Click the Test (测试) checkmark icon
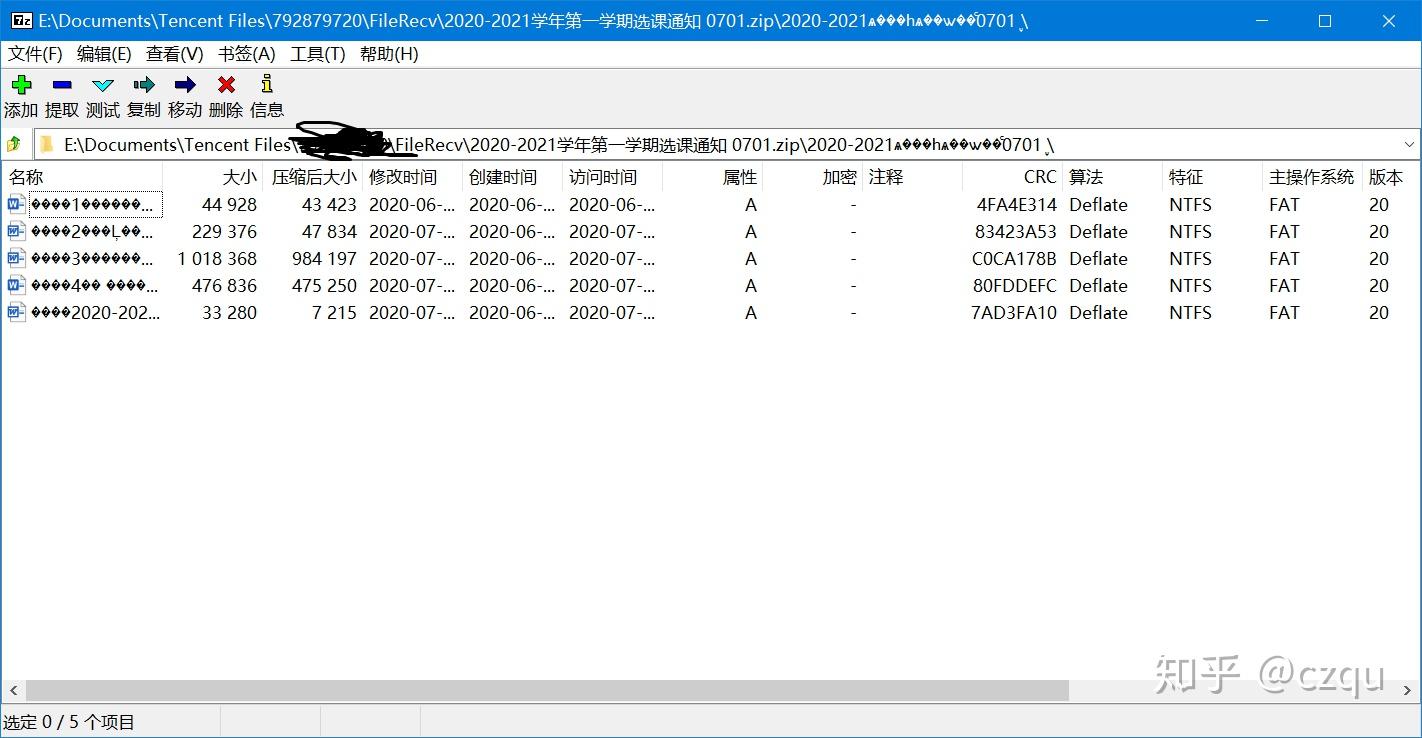Viewport: 1422px width, 738px height. (102, 85)
